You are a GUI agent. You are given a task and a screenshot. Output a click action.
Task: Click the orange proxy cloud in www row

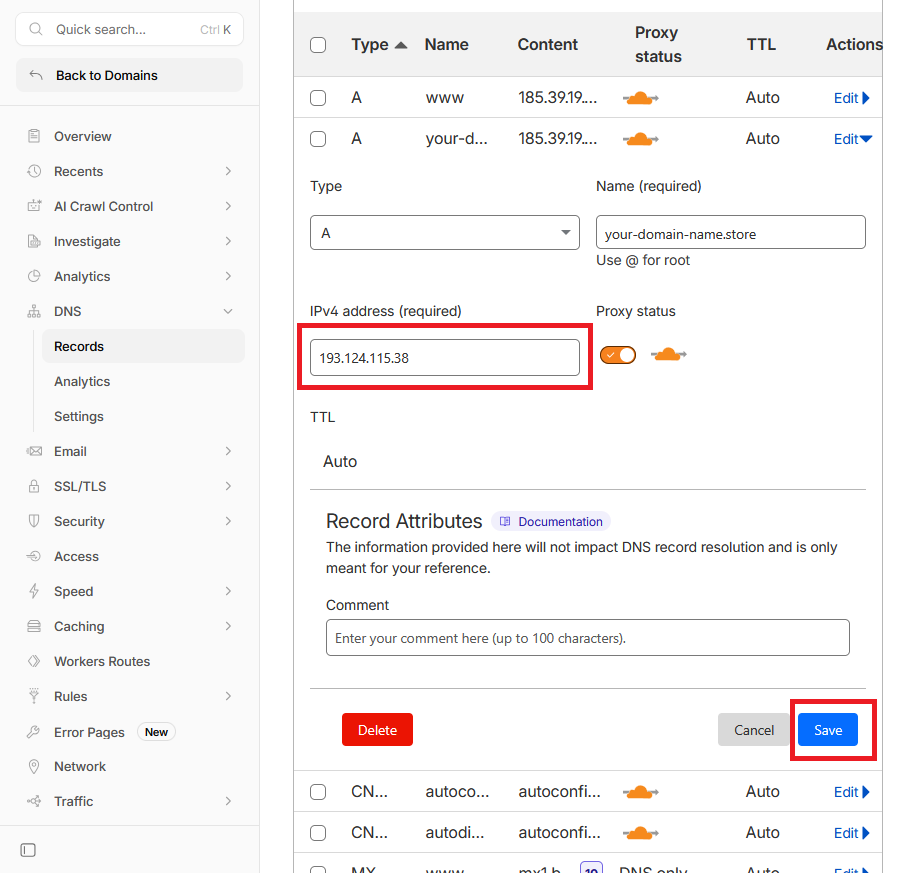[640, 98]
